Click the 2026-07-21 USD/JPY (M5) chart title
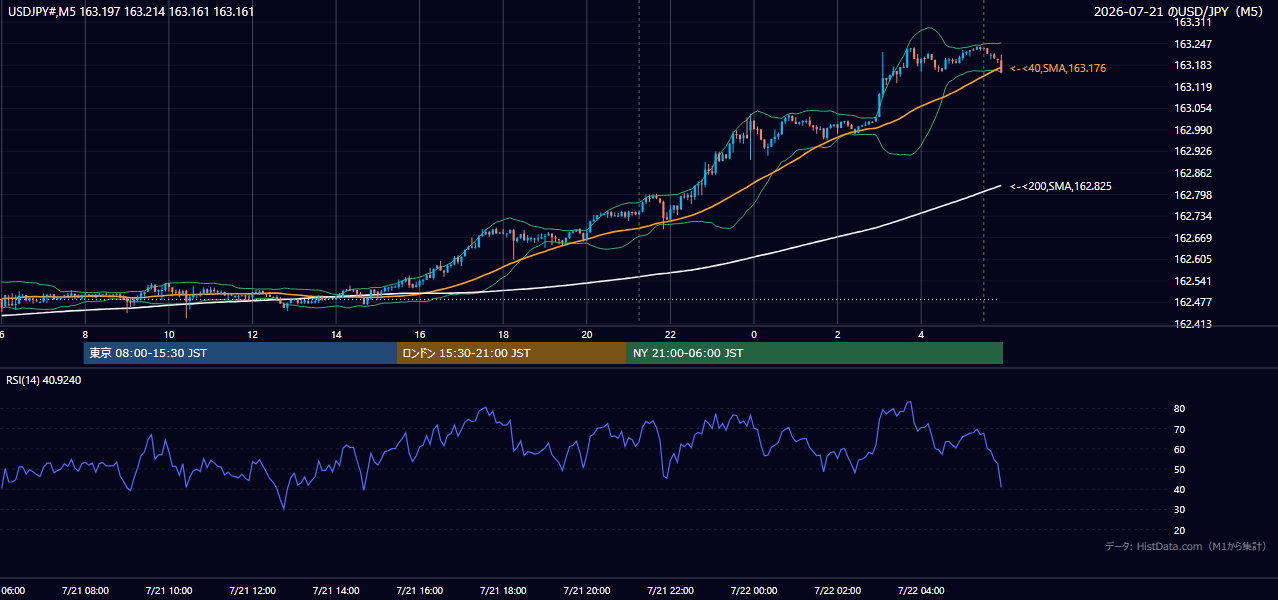 [x=1180, y=12]
